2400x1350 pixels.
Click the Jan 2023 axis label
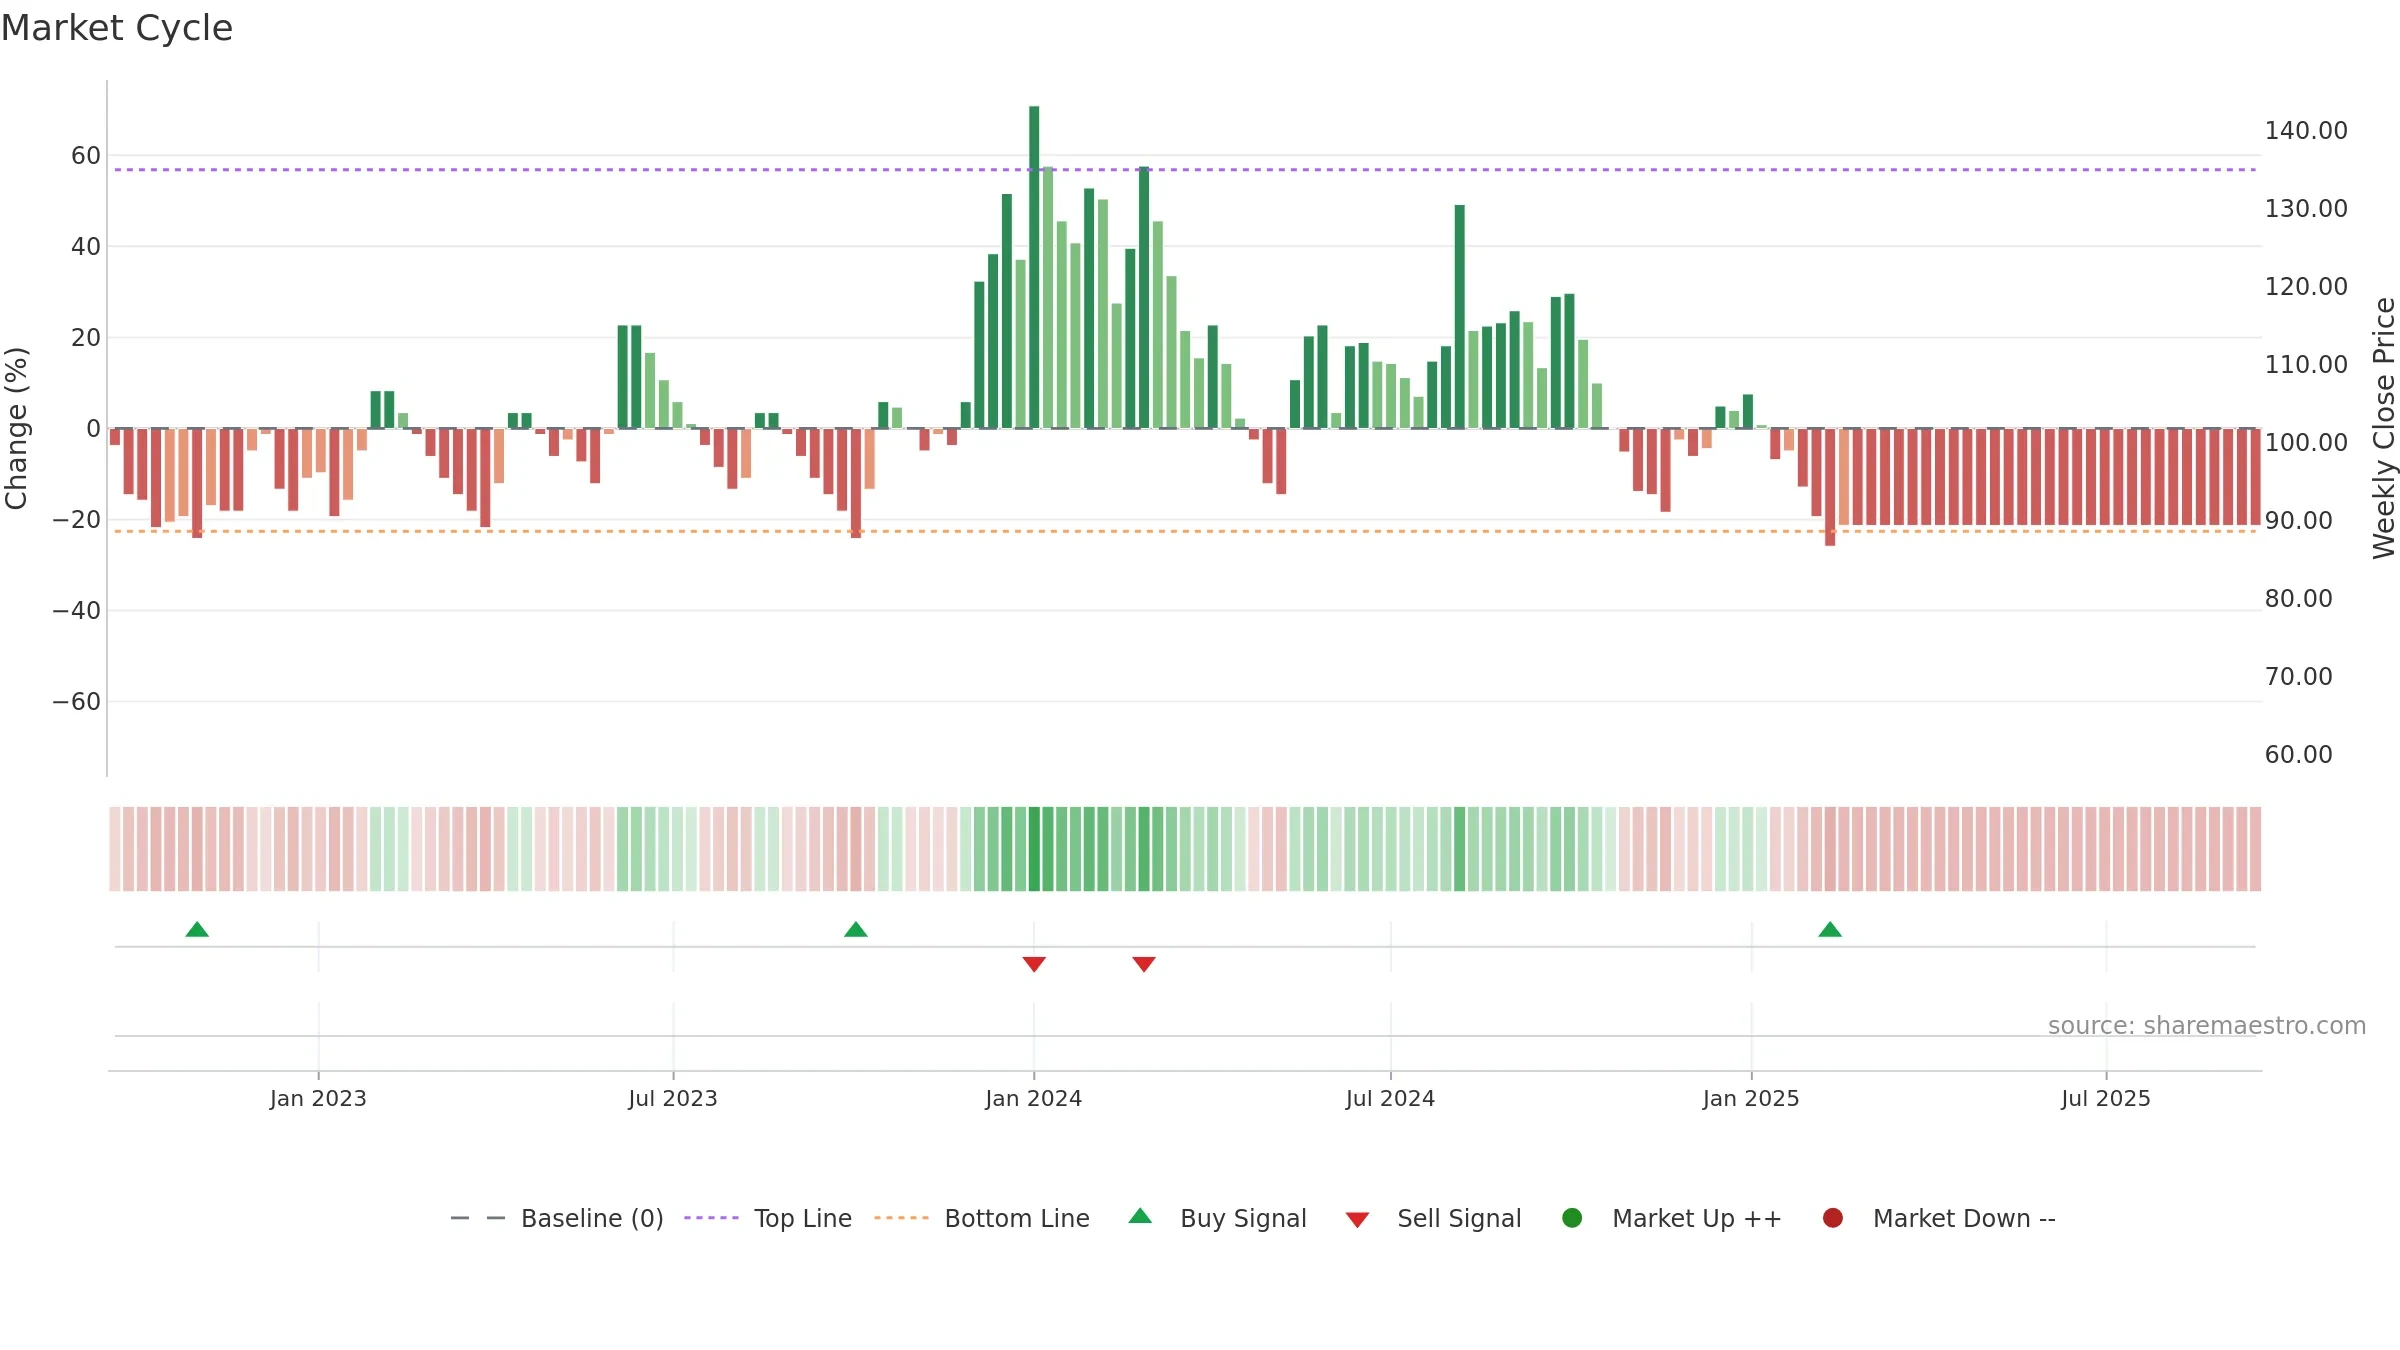click(318, 1098)
